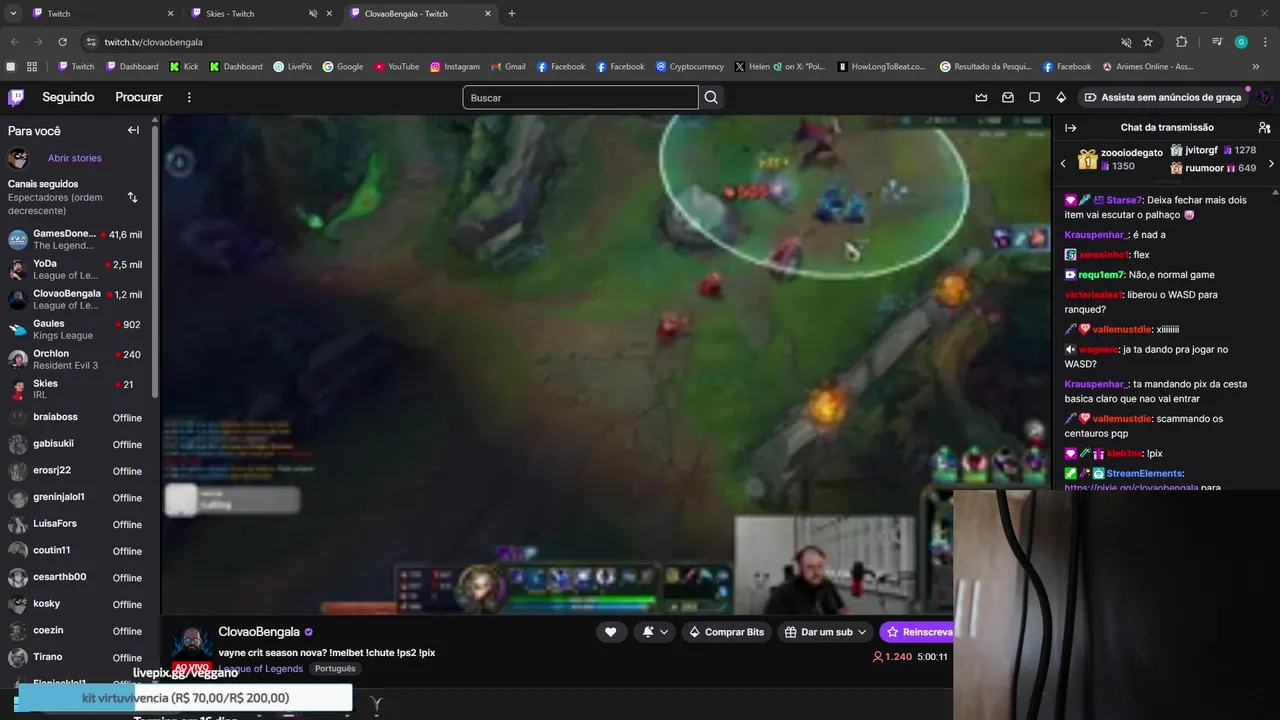Click the heart follow button
The width and height of the screenshot is (1280, 720).
[610, 632]
